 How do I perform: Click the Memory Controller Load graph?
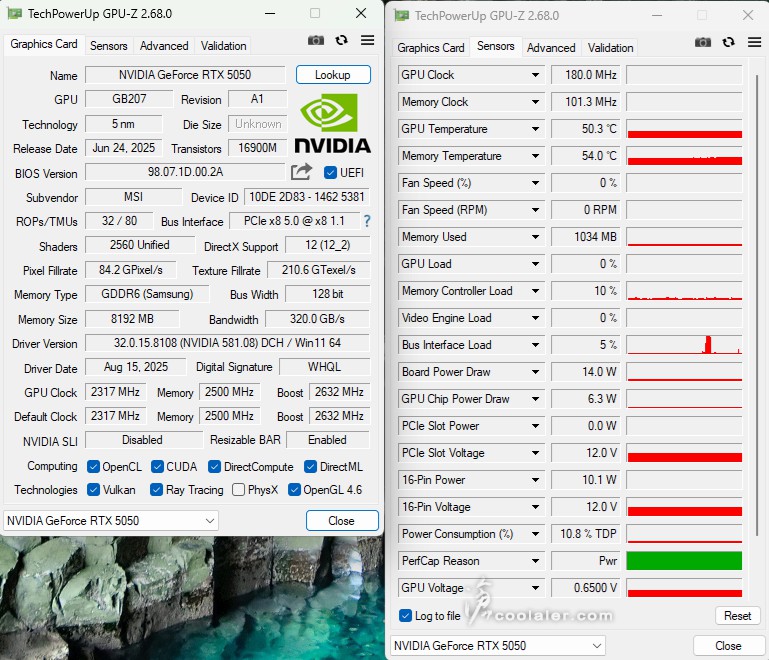pos(684,291)
